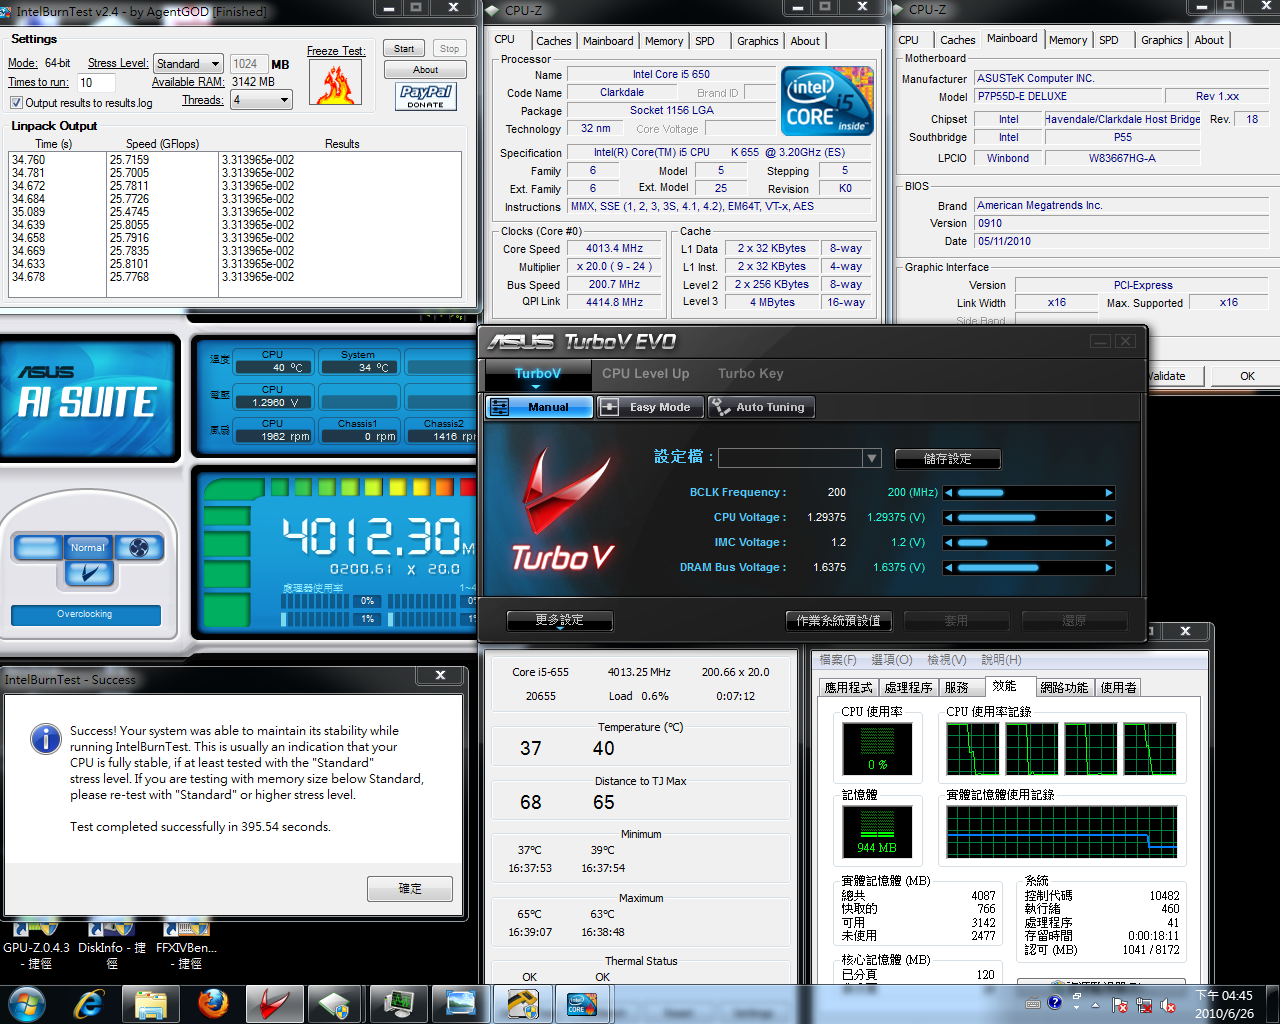Viewport: 1280px width, 1024px height.
Task: Click the Intel Core i5 logo in CPU-Z
Action: coord(827,101)
